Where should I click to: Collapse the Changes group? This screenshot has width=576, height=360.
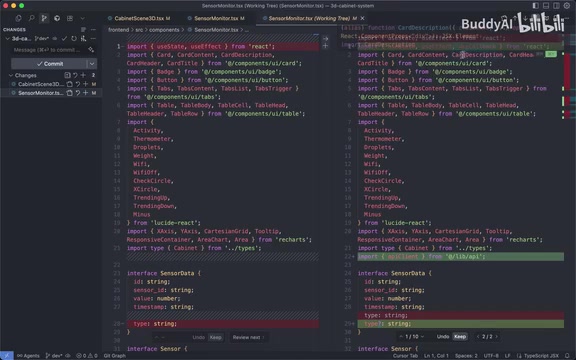tap(10, 75)
